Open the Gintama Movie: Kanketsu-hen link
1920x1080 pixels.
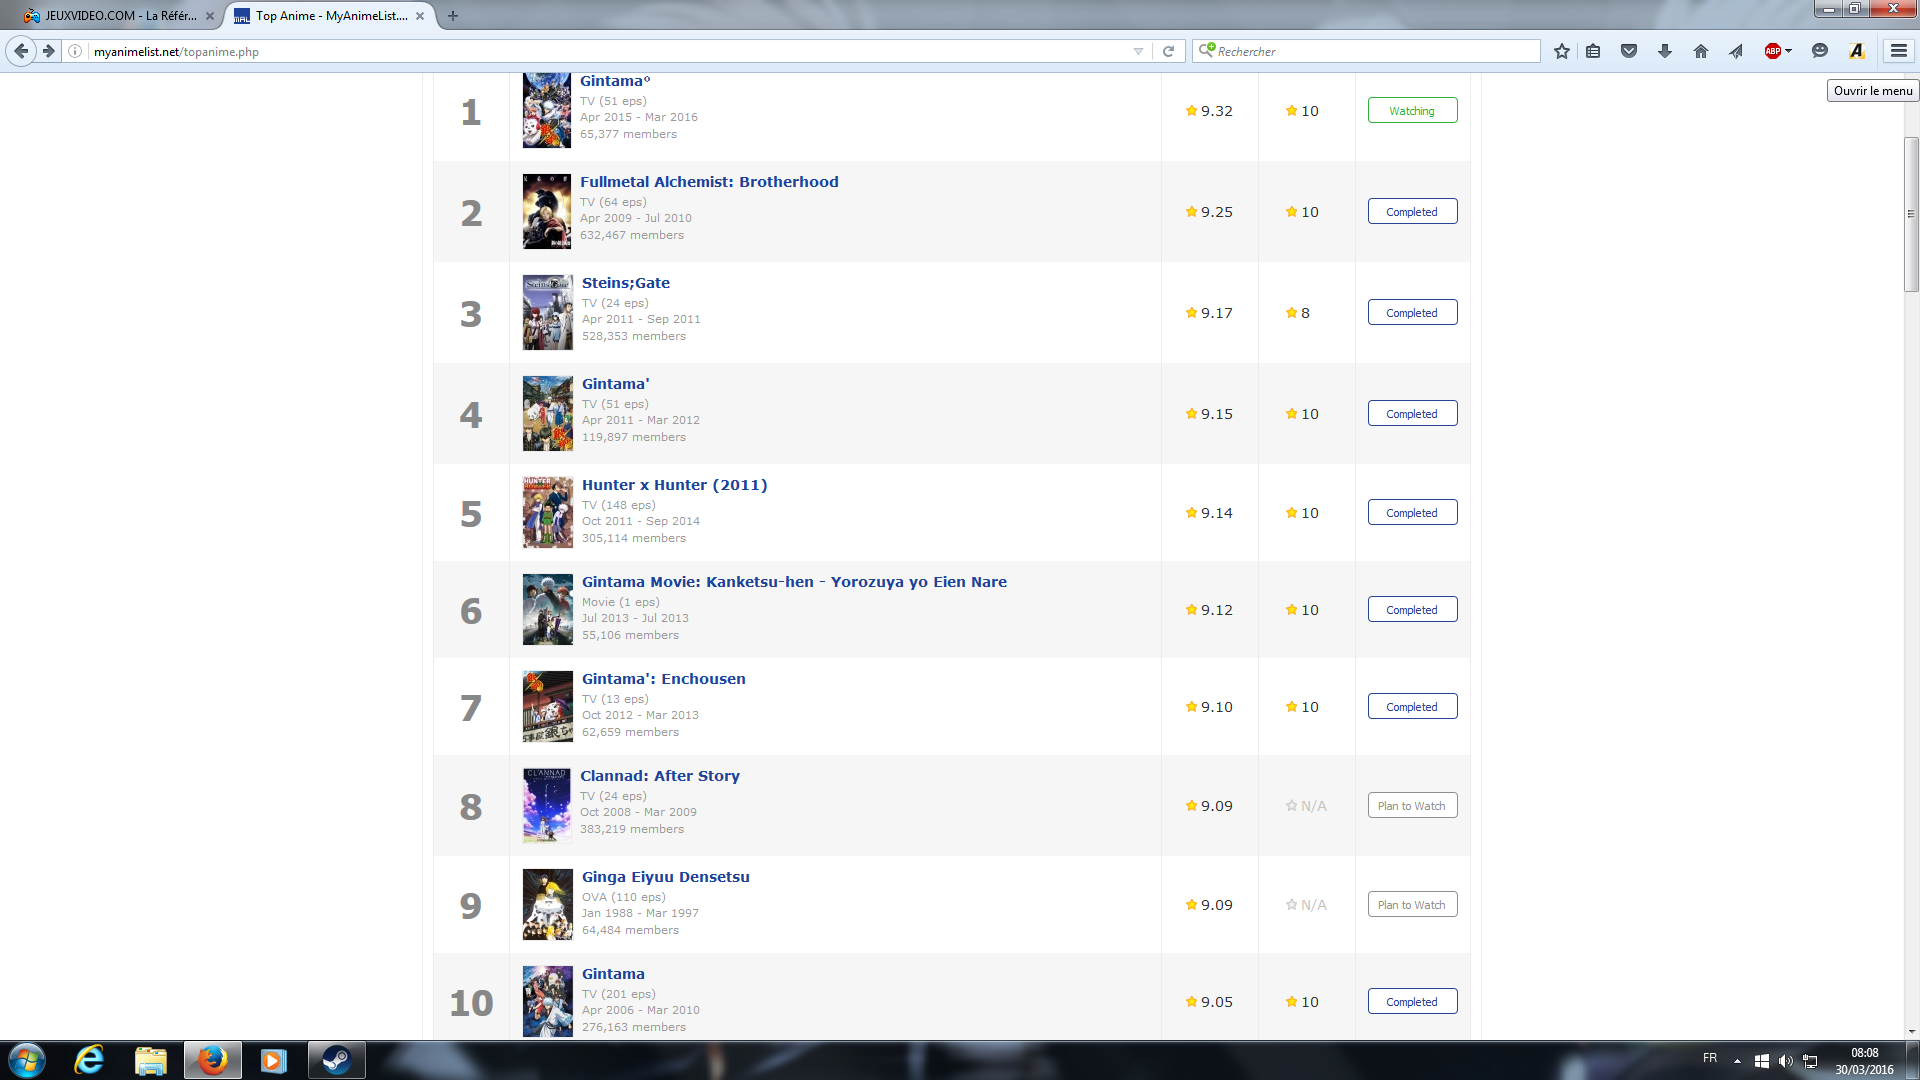click(794, 582)
